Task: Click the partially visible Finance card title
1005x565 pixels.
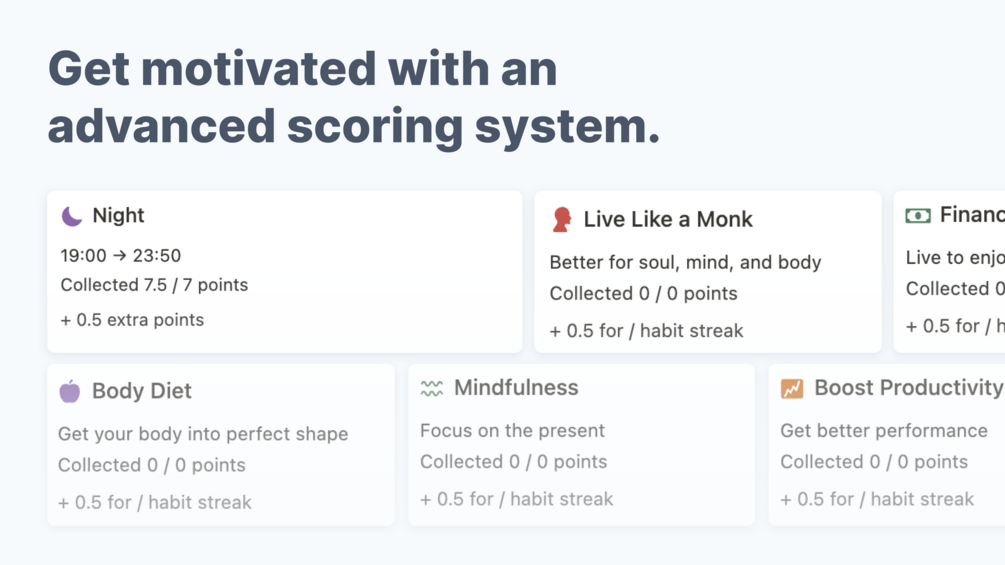Action: [x=972, y=215]
